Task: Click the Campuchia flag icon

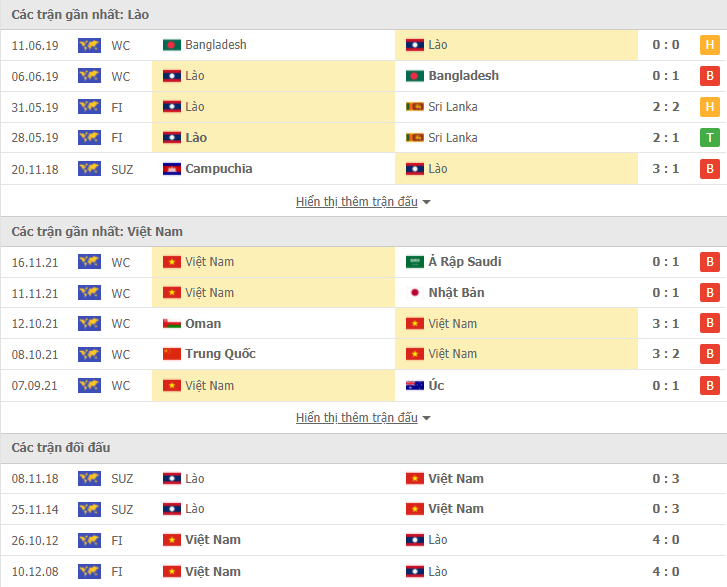Action: [x=172, y=169]
